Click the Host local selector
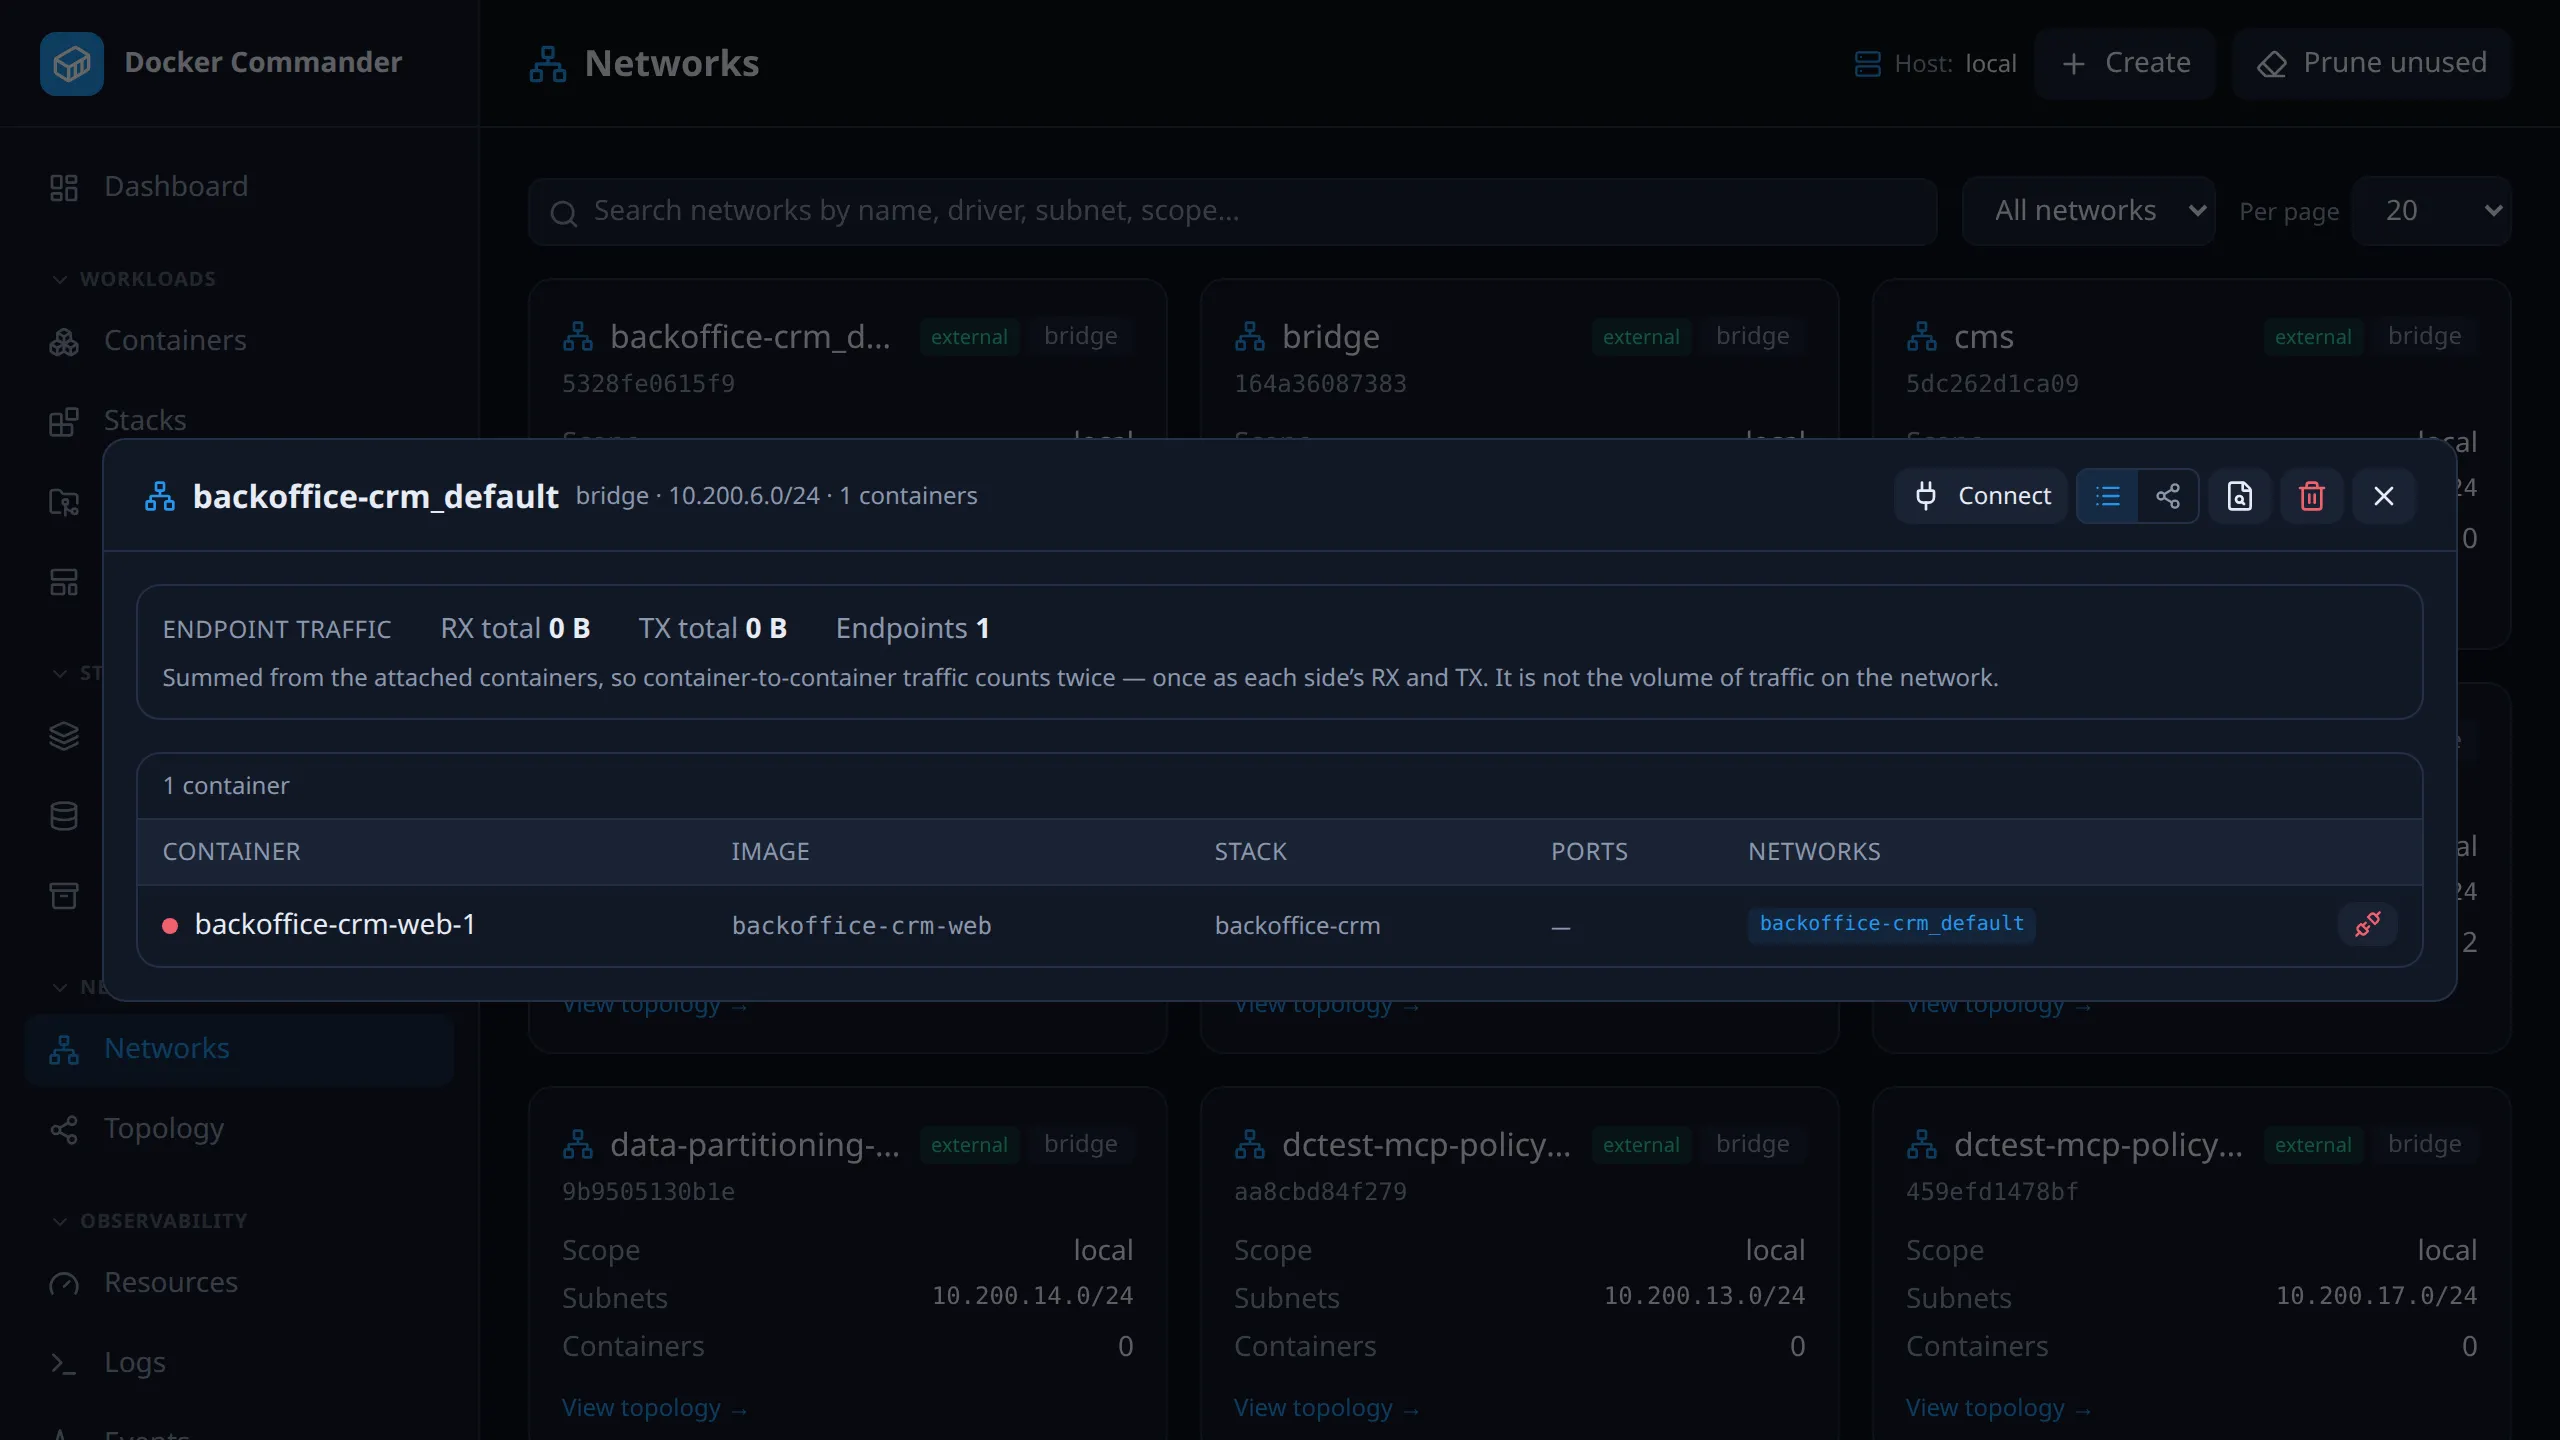This screenshot has width=2560, height=1440. [x=1935, y=64]
